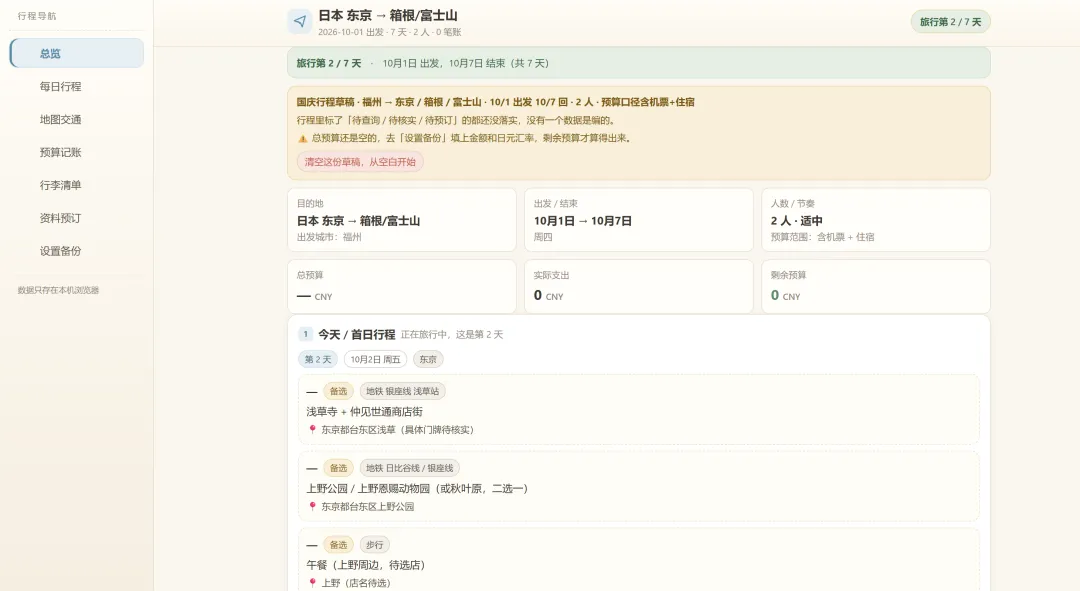Click the 目的地 summary card

[402, 220]
